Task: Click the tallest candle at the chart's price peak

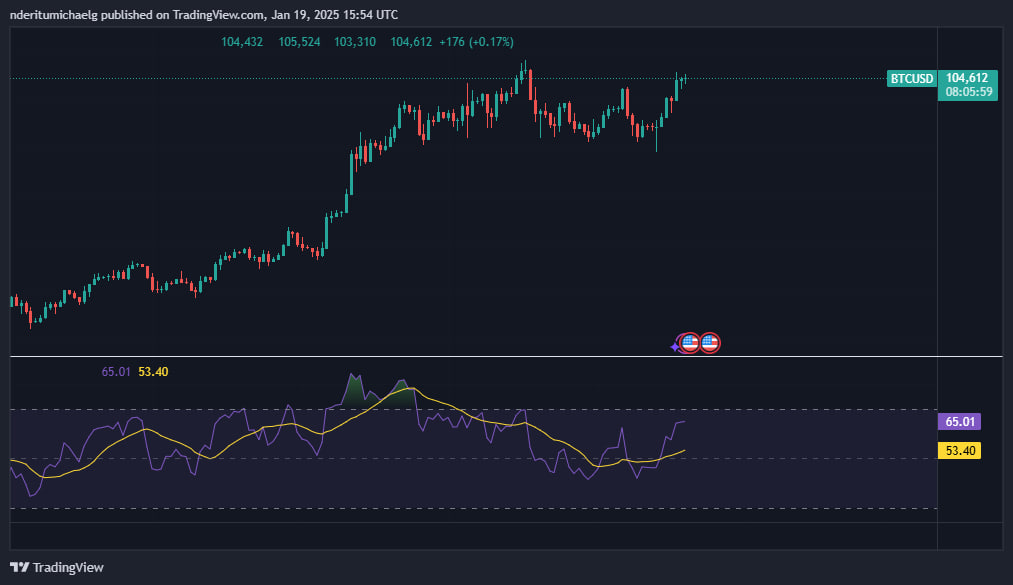Action: tap(523, 75)
